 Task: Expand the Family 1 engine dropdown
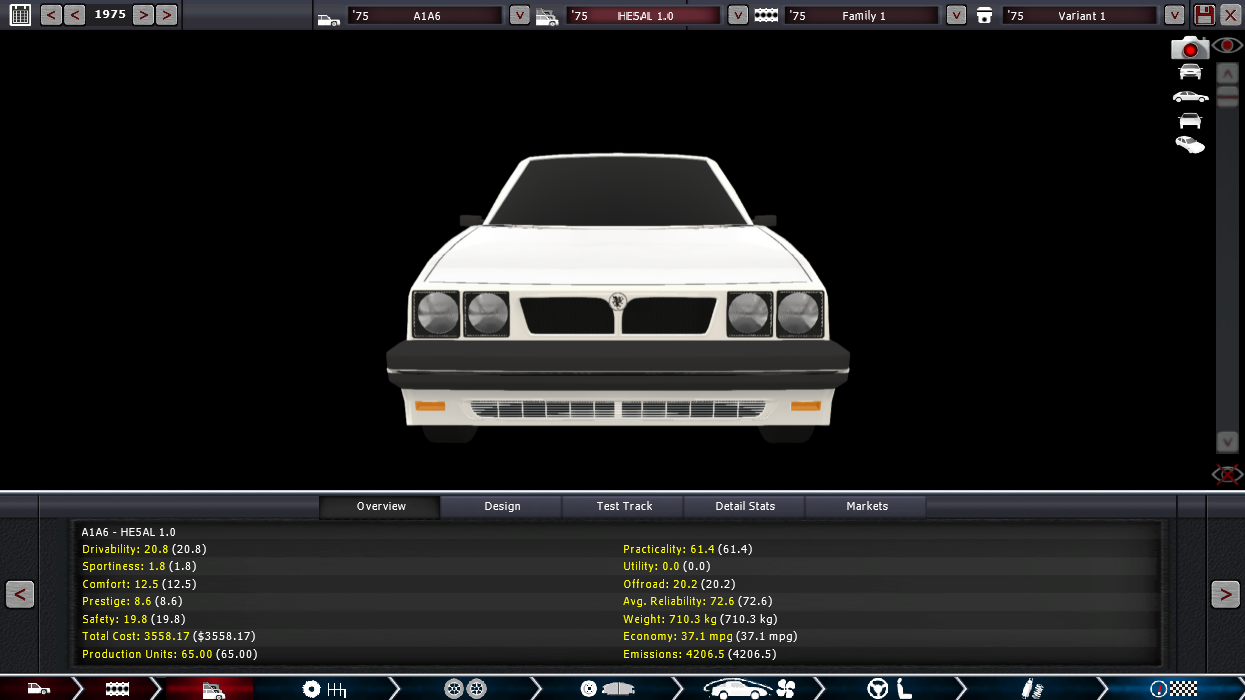956,15
